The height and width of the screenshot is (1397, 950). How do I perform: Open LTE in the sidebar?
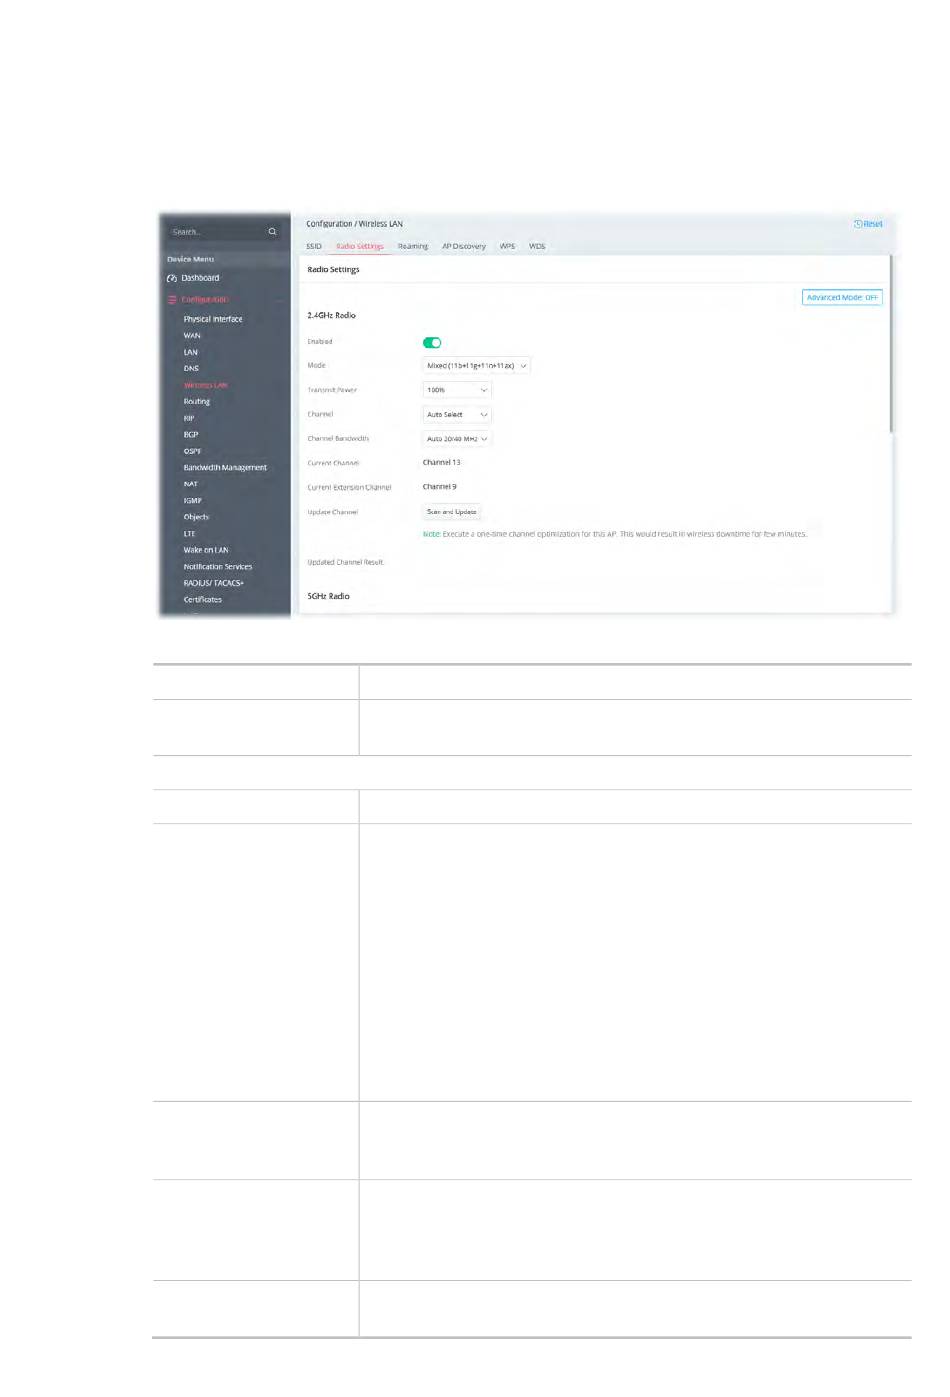[190, 534]
